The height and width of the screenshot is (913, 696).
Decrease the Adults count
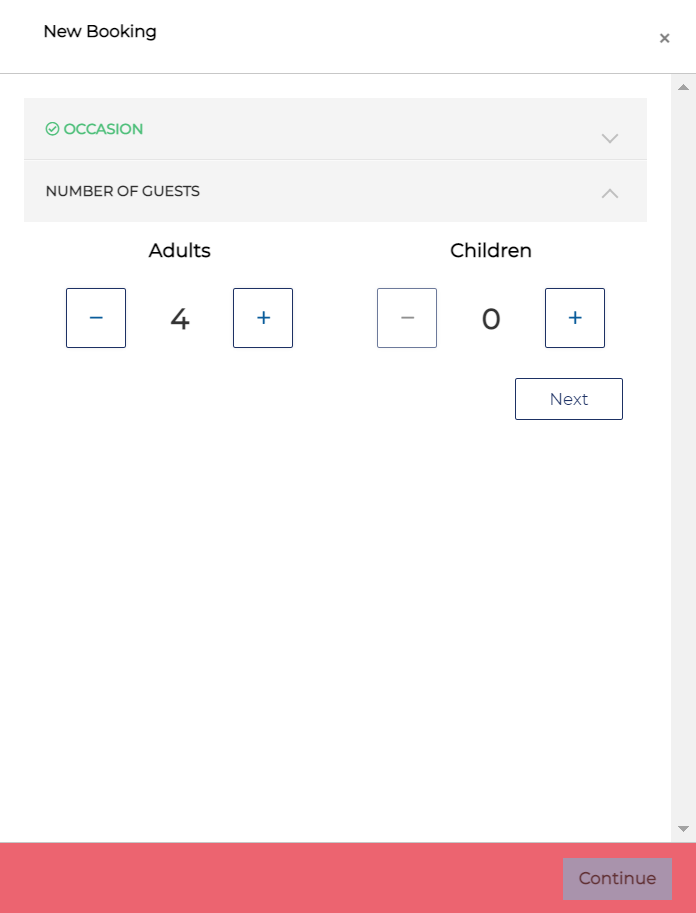click(x=96, y=318)
